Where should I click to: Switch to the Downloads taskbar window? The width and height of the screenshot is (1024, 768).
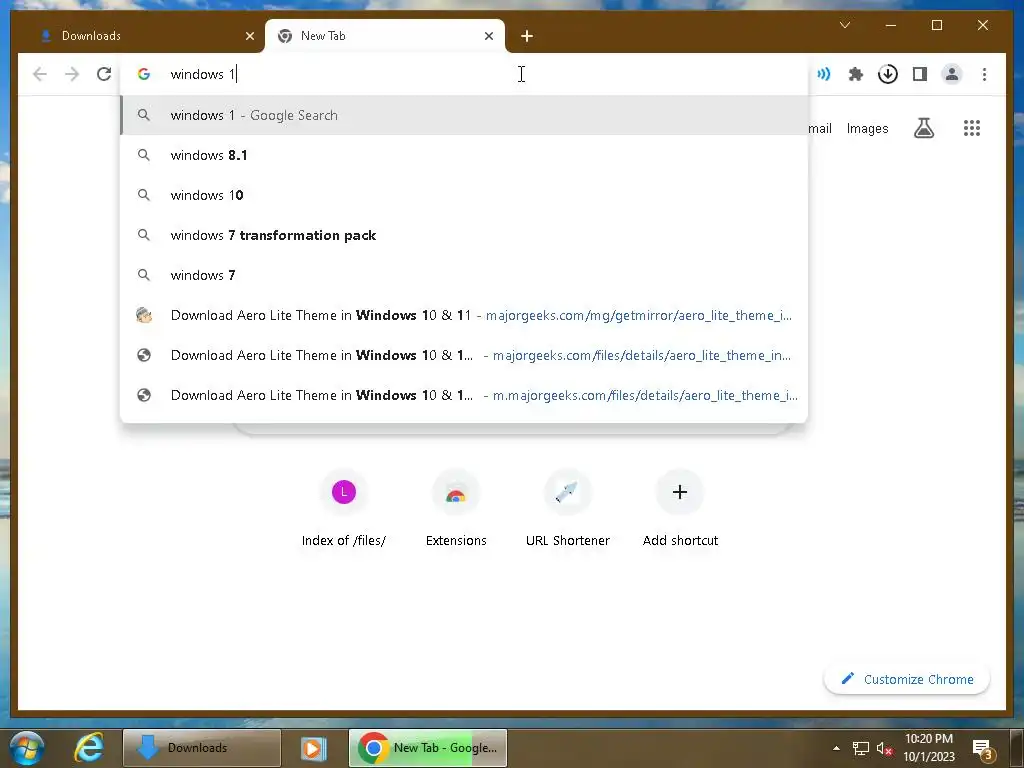tap(202, 748)
